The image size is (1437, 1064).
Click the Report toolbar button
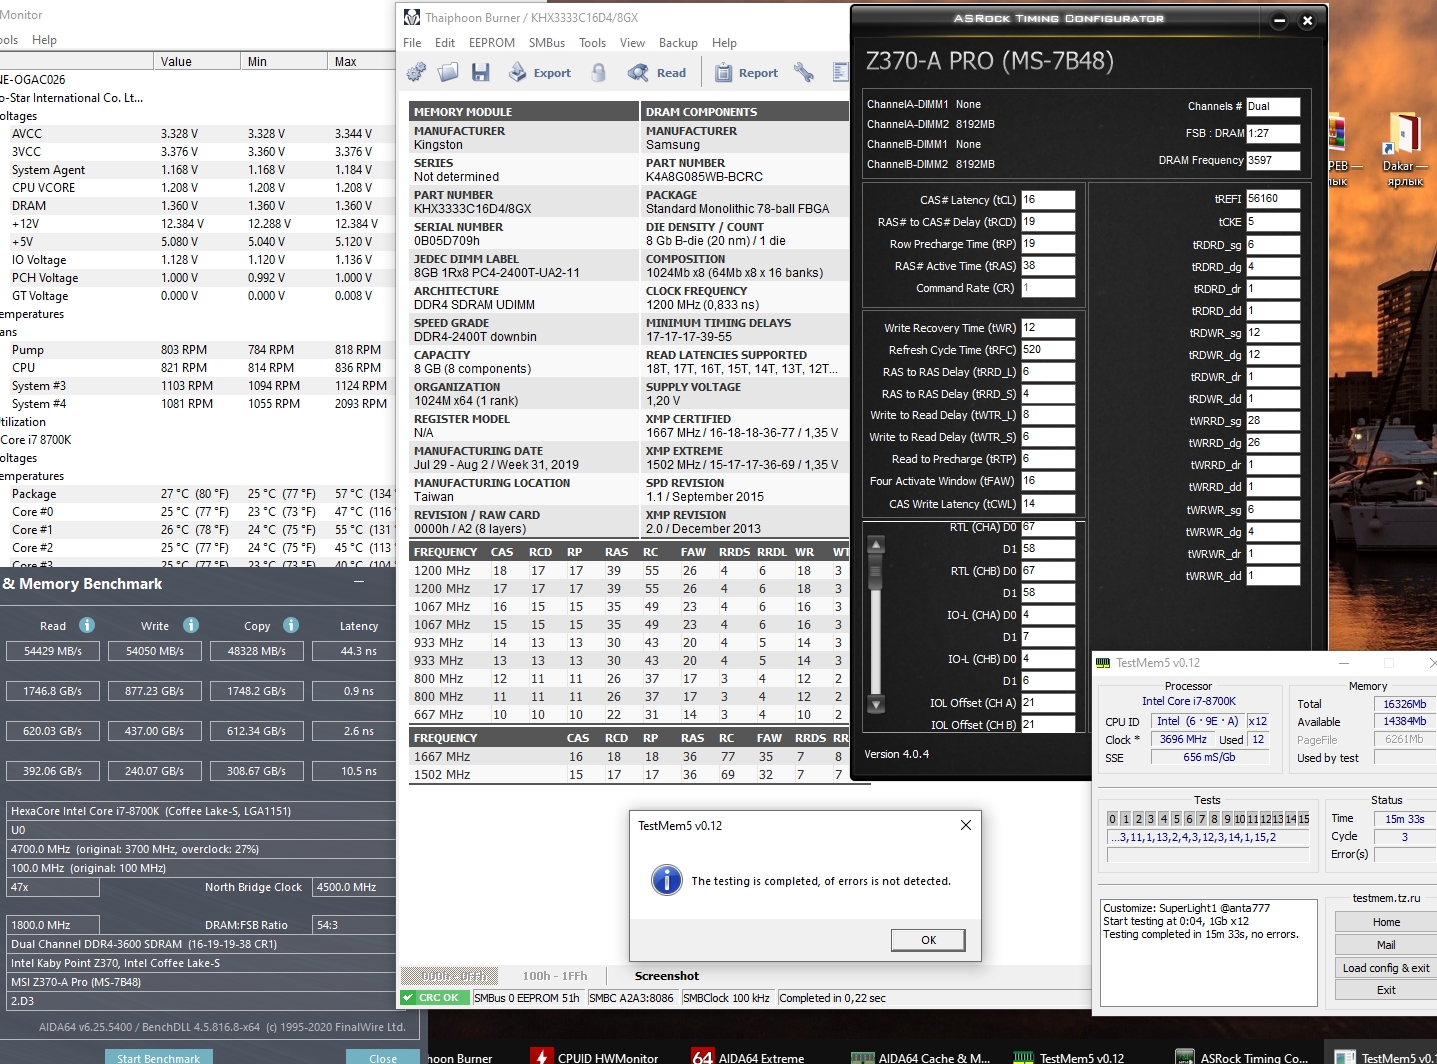point(747,72)
